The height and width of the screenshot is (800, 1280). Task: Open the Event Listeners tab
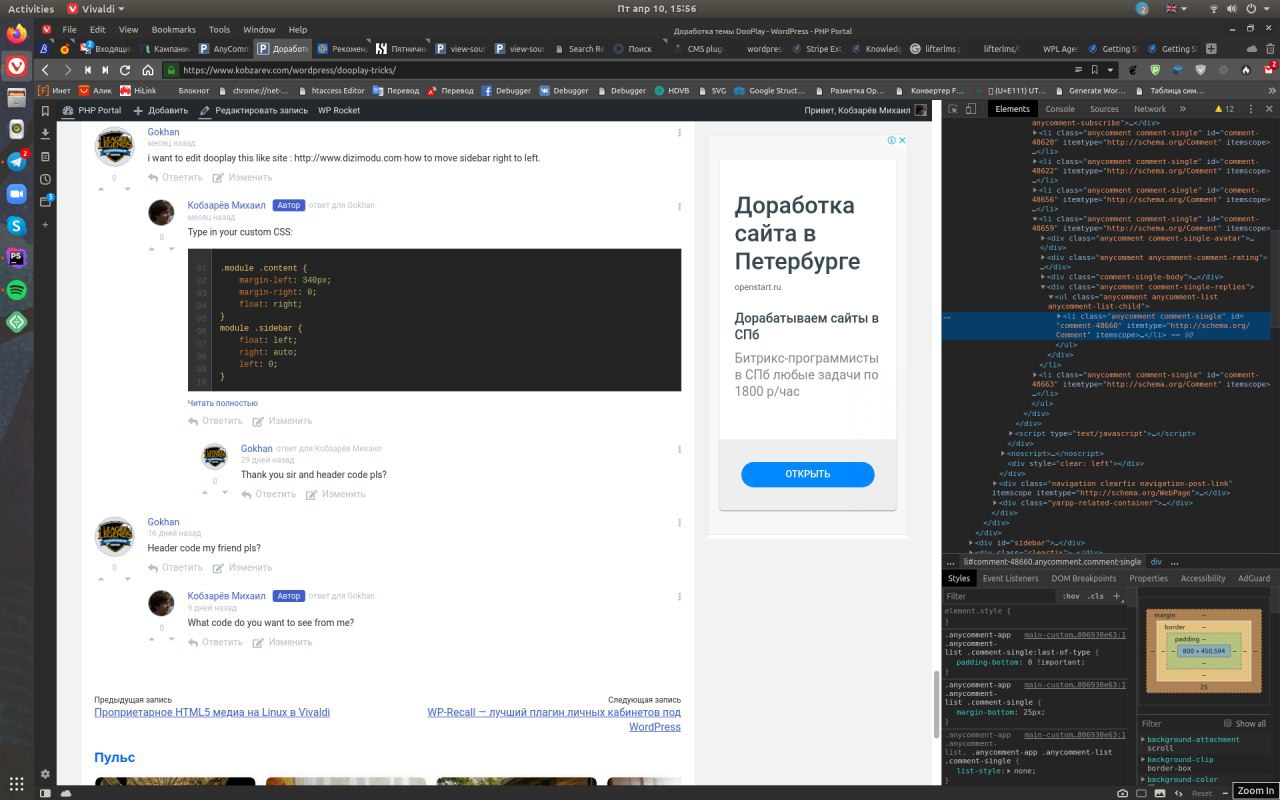(1010, 578)
